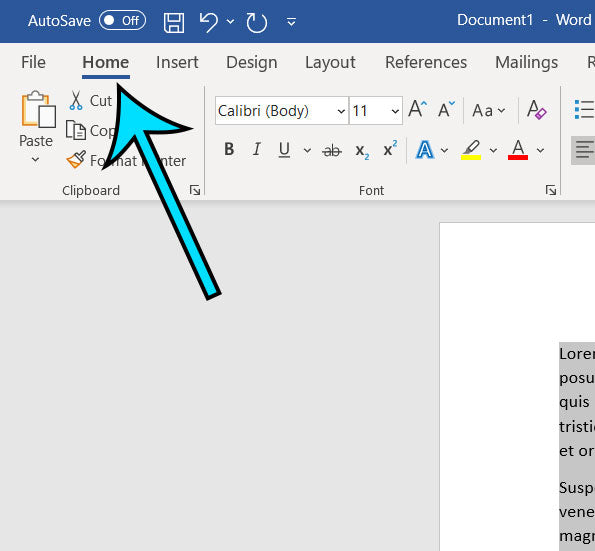Toggle the AutoSave switch
Viewport: 595px width, 551px height.
[122, 20]
